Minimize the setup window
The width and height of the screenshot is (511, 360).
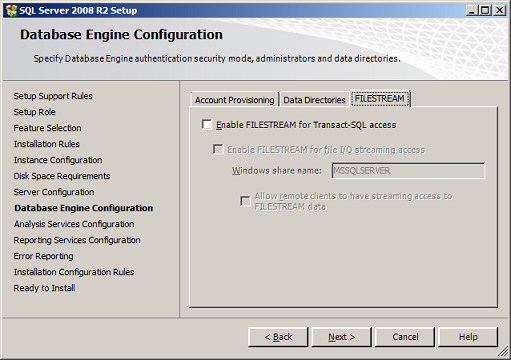(471, 11)
